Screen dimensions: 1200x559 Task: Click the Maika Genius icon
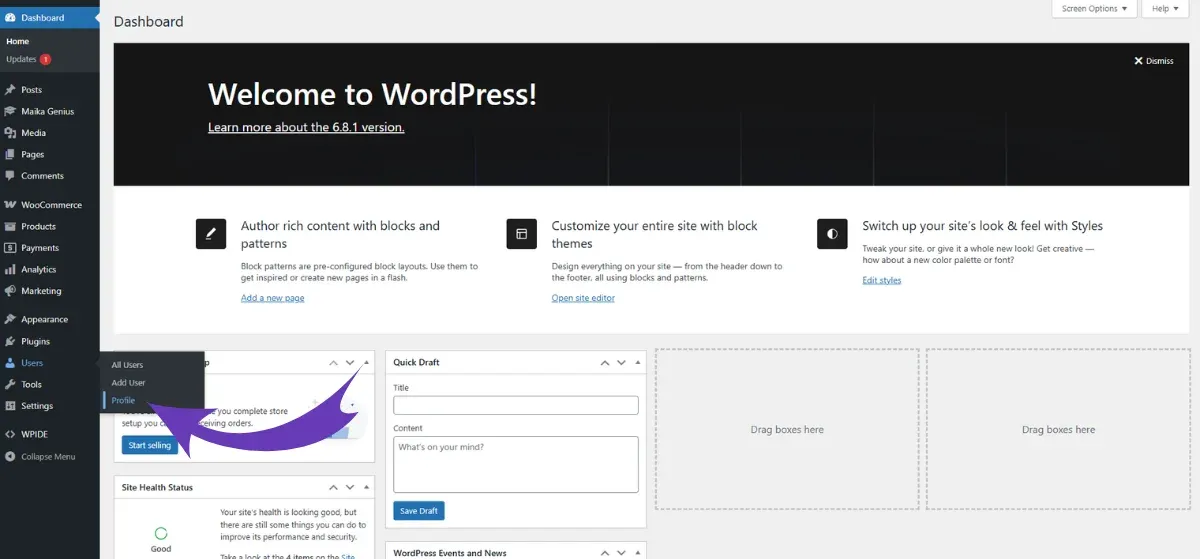(10, 111)
